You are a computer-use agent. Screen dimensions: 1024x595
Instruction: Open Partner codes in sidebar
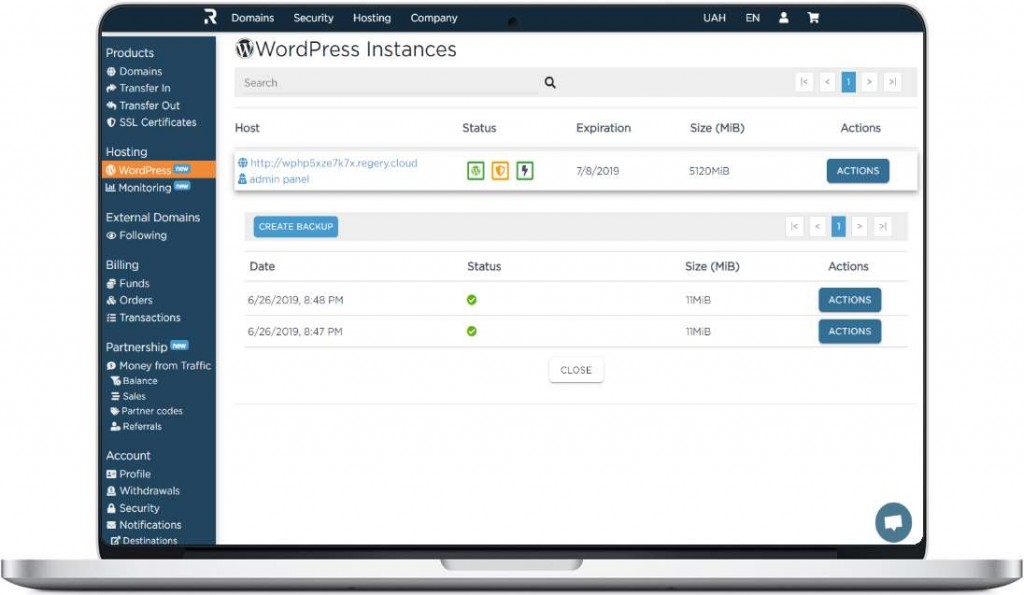pos(146,411)
